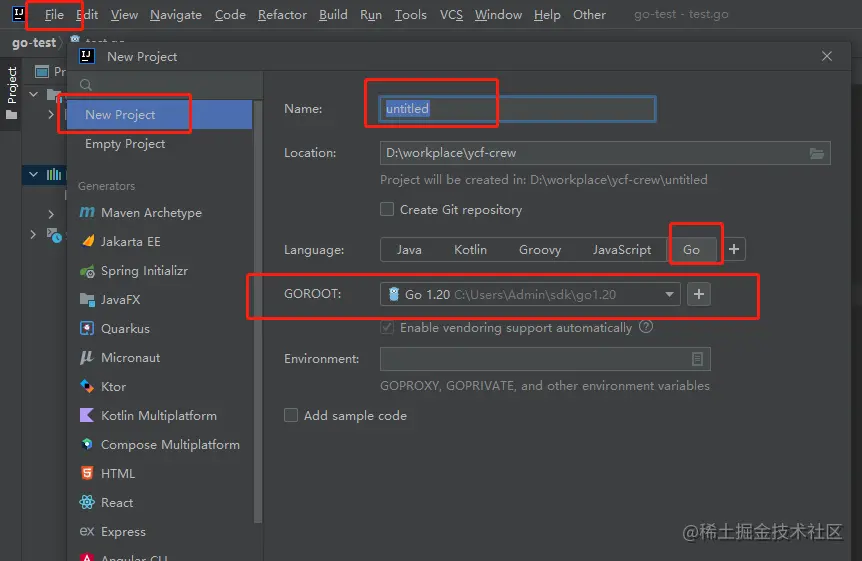Open the vendoring support help icon
Viewport: 862px width, 561px height.
[646, 327]
